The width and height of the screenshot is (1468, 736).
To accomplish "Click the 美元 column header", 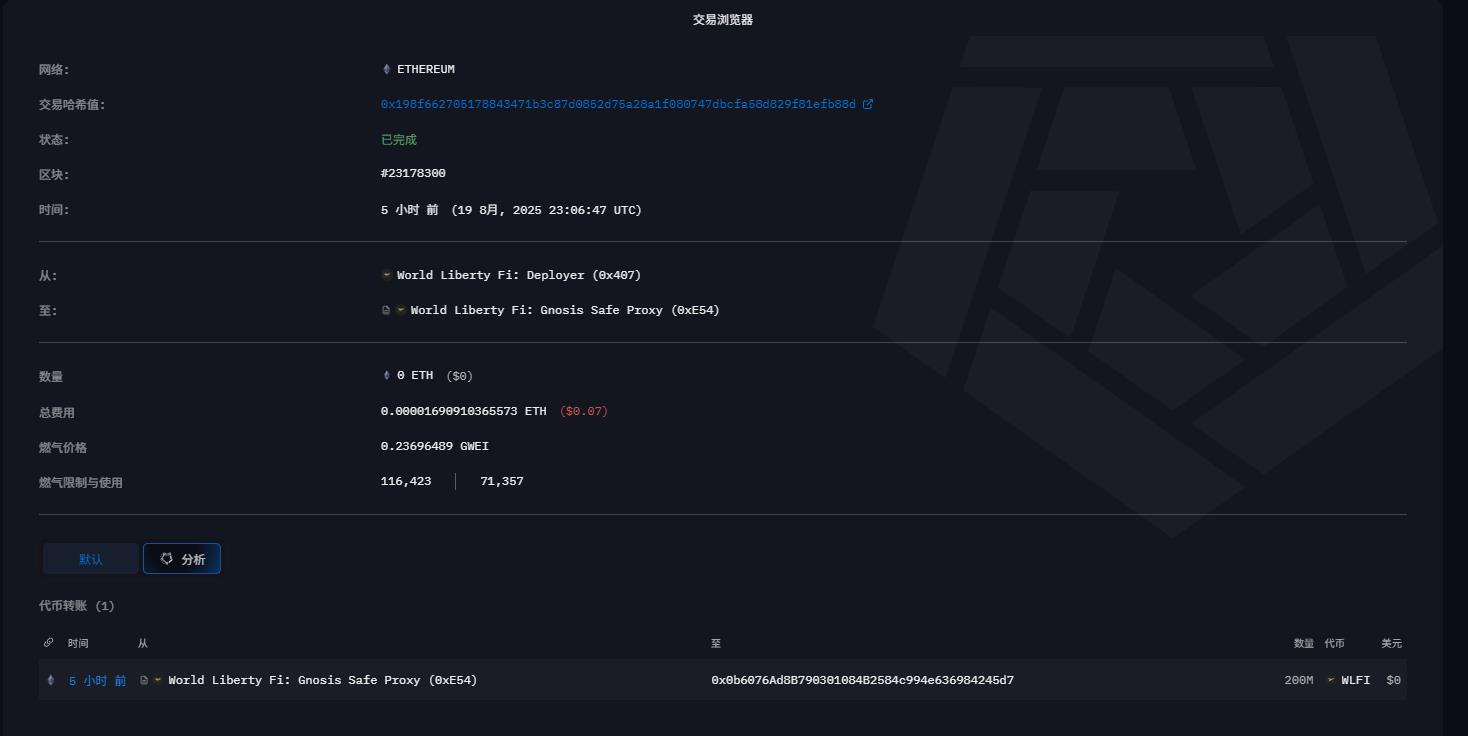I will pos(1392,643).
